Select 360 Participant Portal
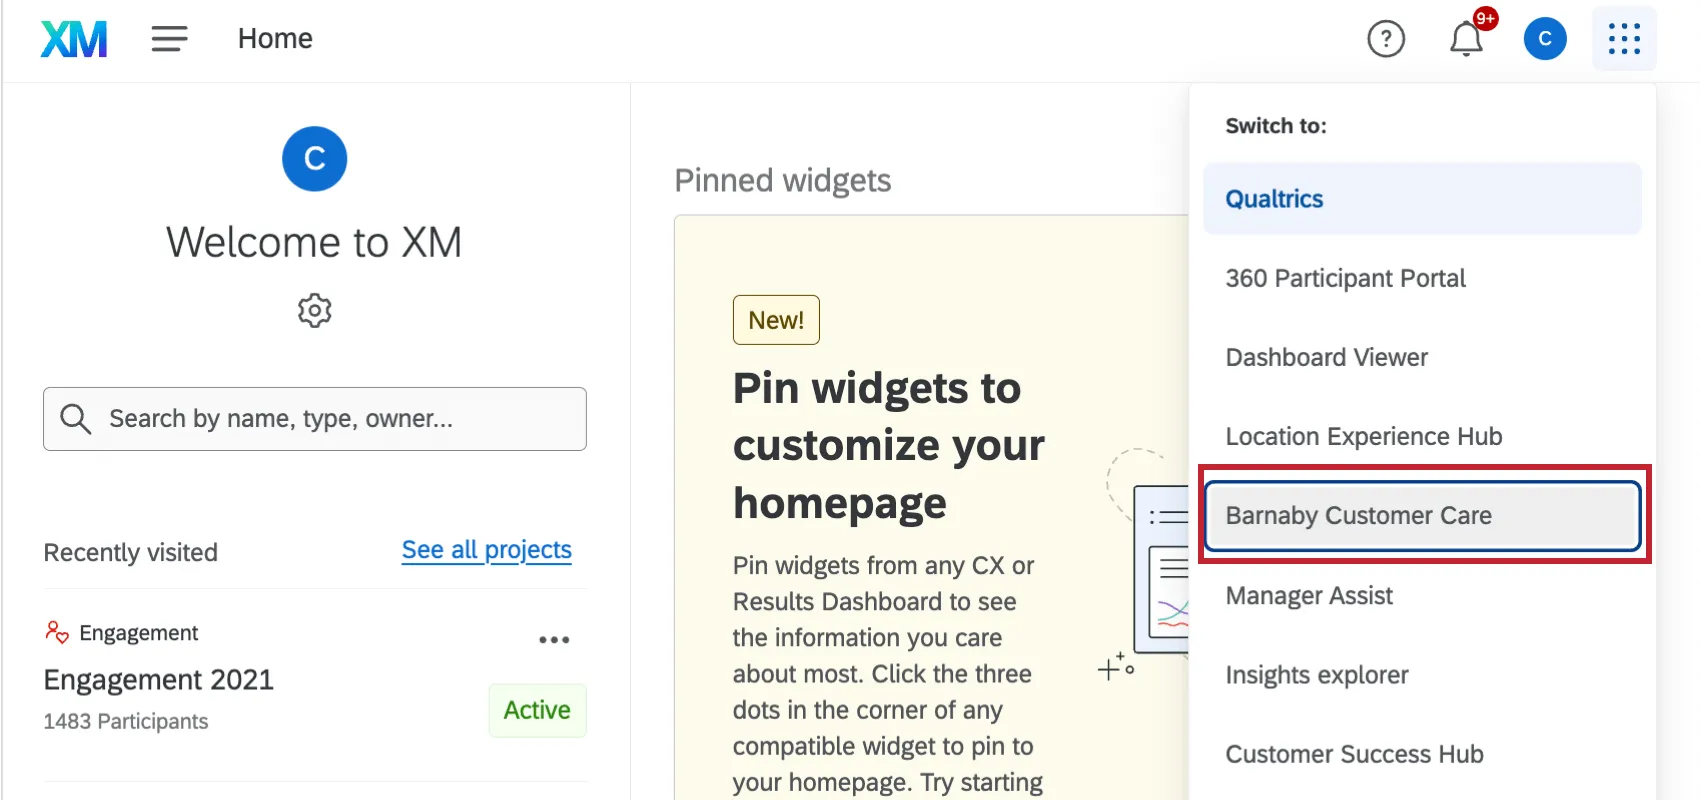The height and width of the screenshot is (800, 1700). pos(1345,278)
